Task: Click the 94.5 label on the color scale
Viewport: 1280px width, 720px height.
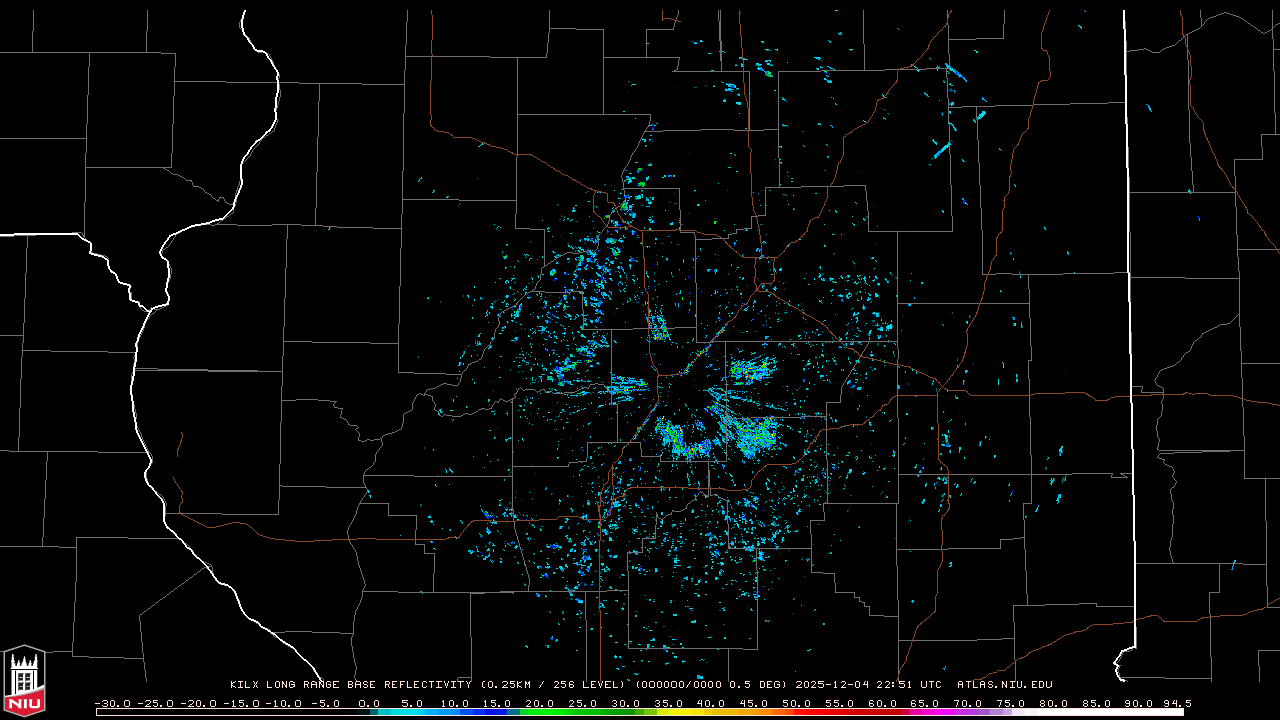Action: tap(1175, 703)
